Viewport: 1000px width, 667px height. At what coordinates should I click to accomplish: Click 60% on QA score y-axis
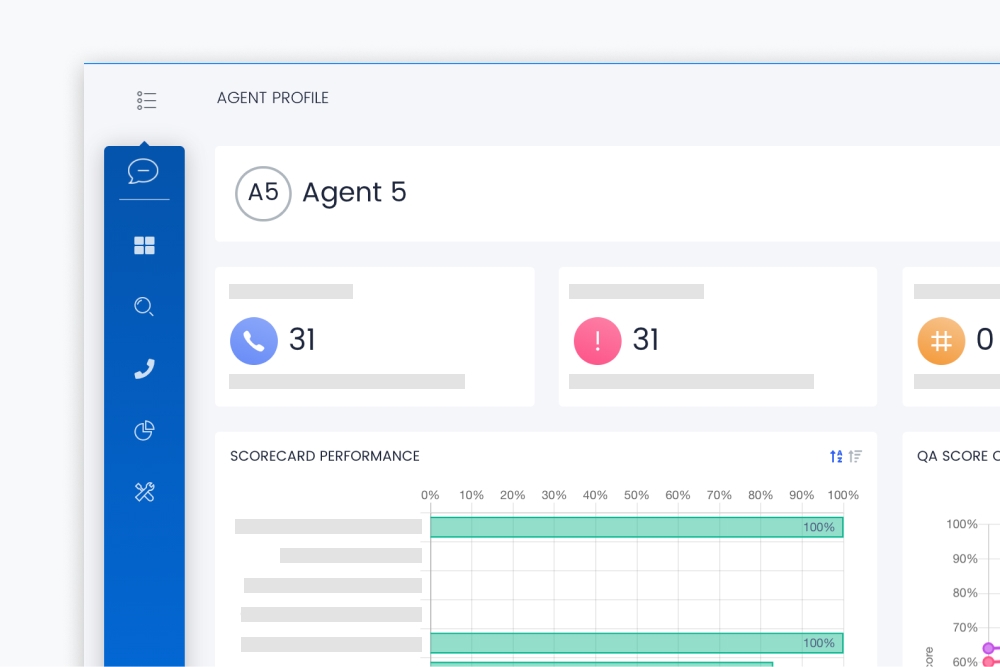(965, 661)
